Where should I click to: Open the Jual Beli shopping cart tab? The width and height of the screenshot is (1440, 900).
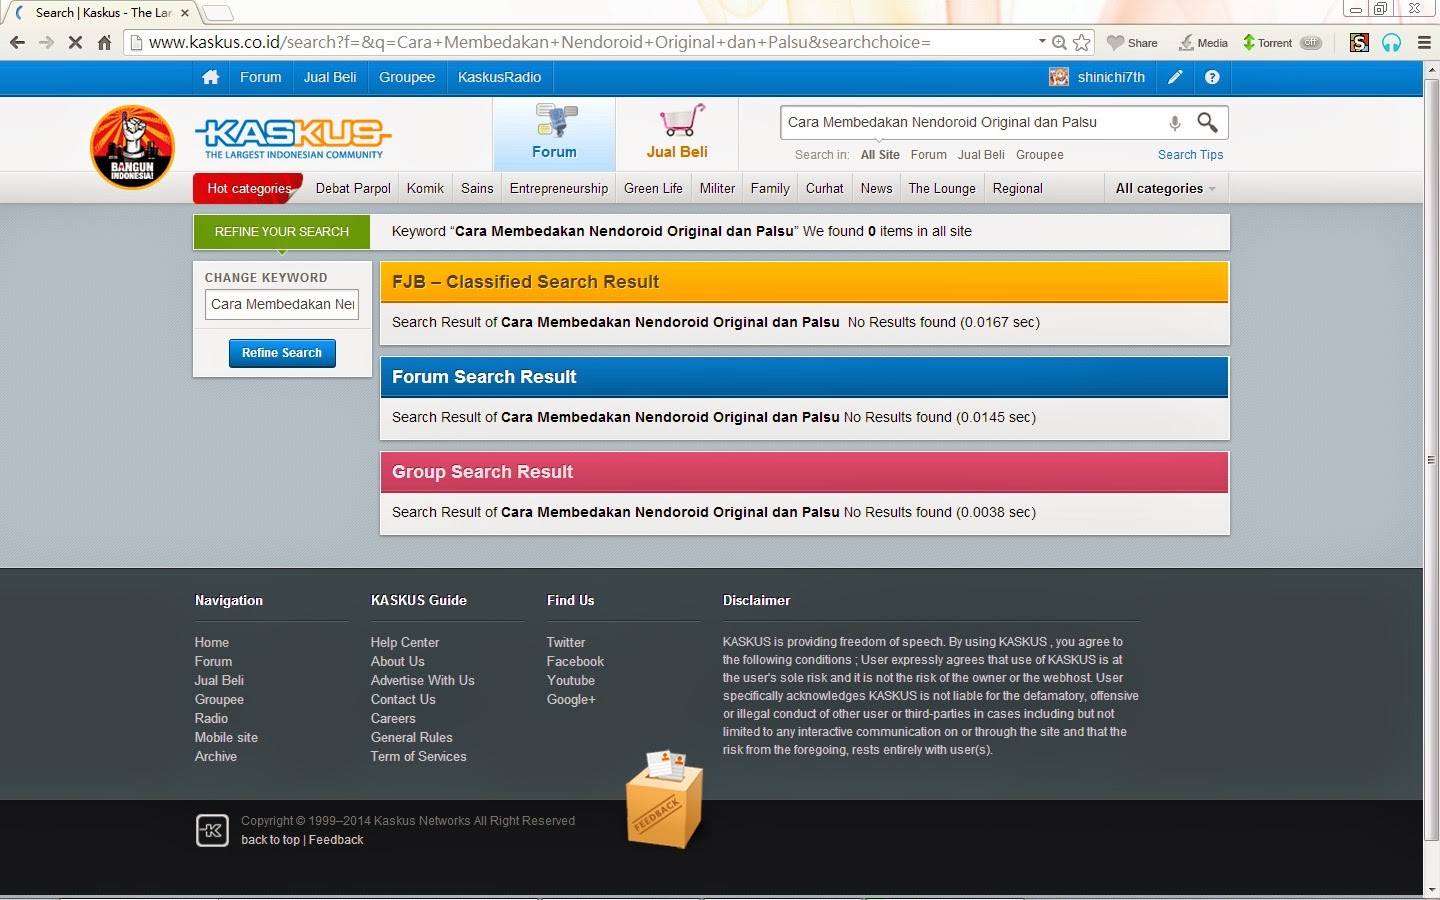[x=677, y=134]
